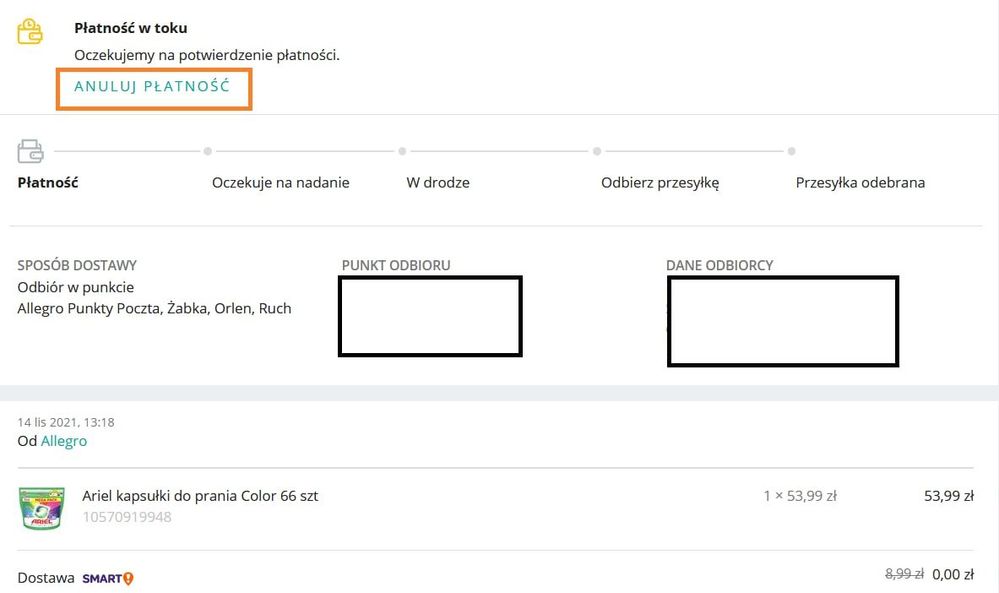Click the progress dot above Odbierz przesyłkę
This screenshot has height=593, width=999.
point(597,152)
